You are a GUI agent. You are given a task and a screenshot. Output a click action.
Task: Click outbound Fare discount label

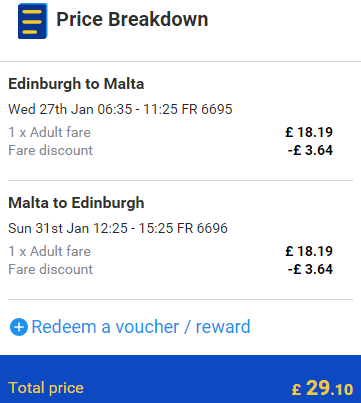tap(50, 150)
